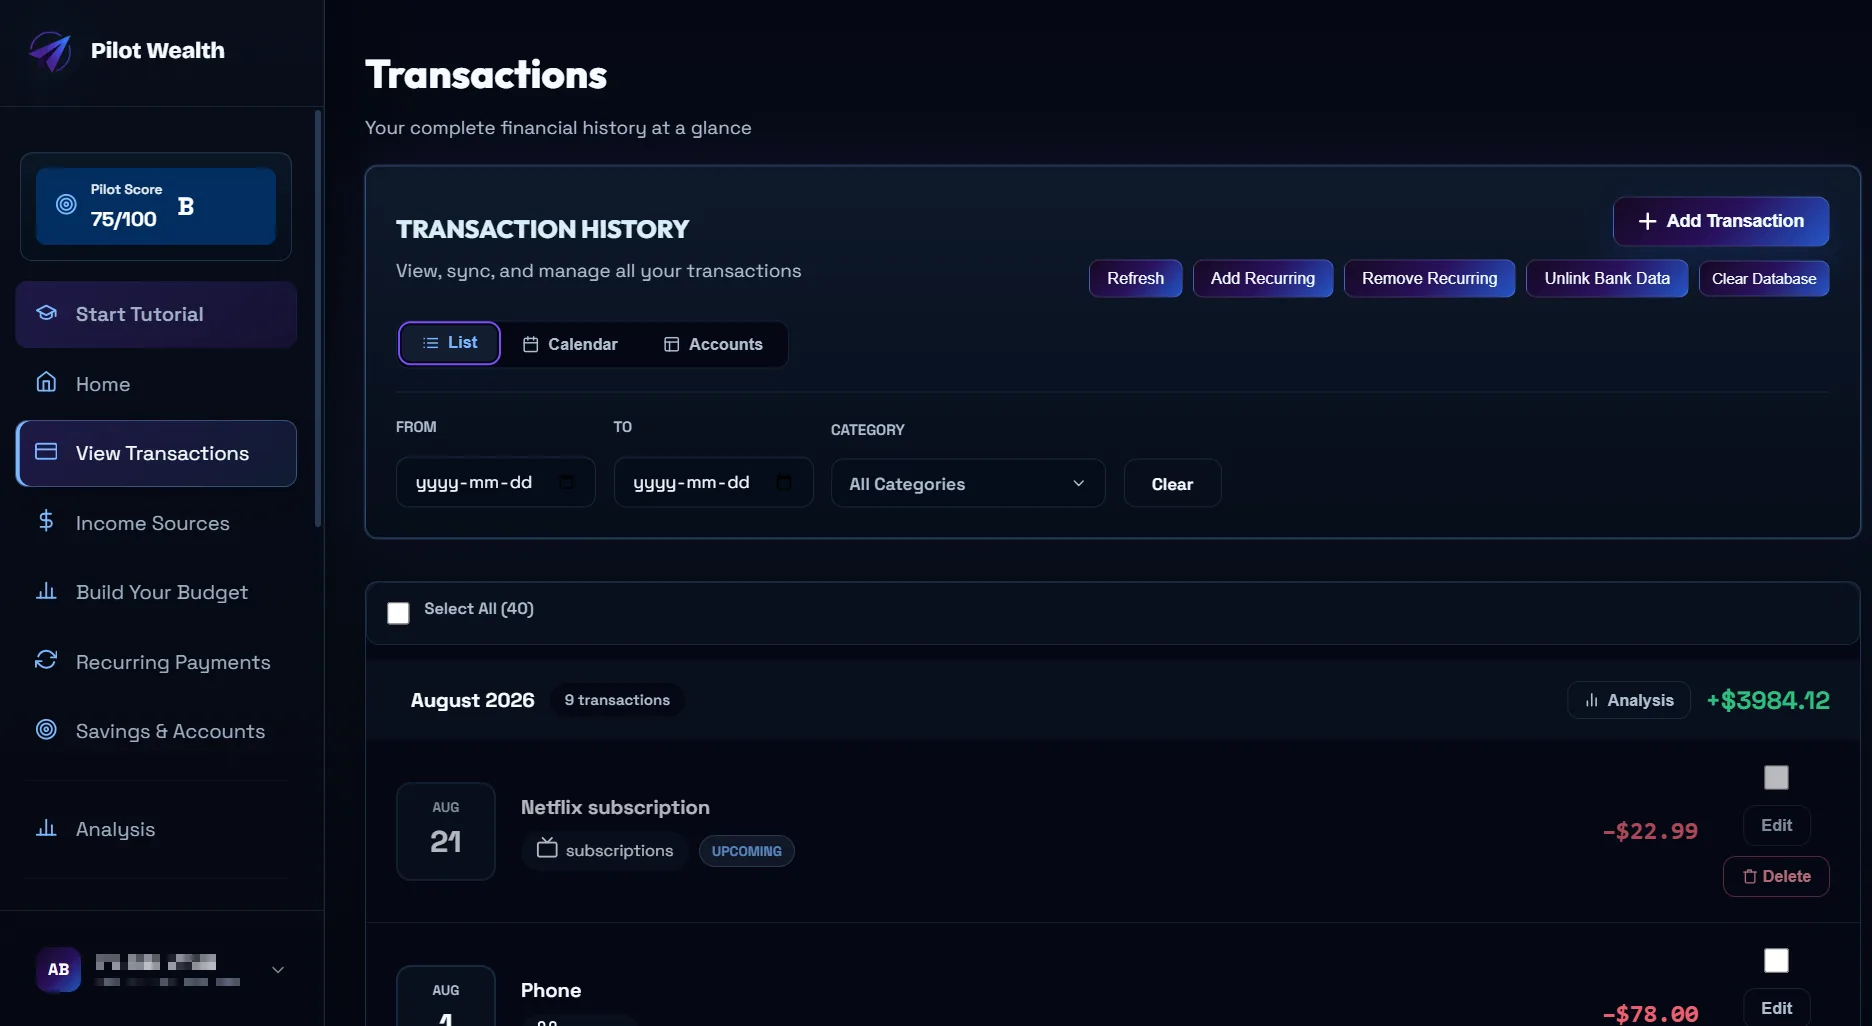Click the Refresh button
The height and width of the screenshot is (1026, 1872).
(x=1135, y=278)
